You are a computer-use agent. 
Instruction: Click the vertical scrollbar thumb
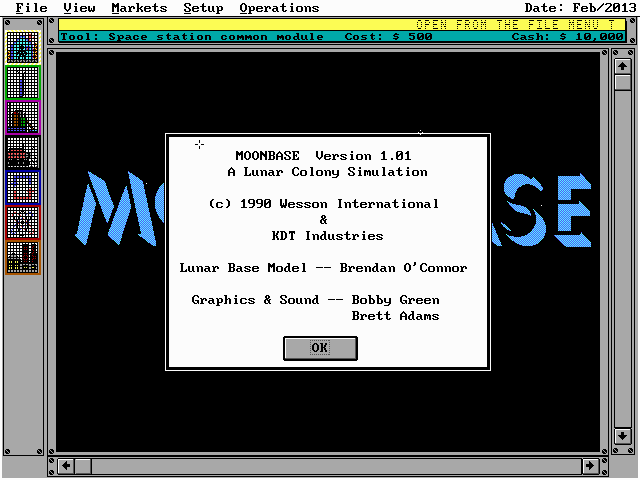pos(622,82)
